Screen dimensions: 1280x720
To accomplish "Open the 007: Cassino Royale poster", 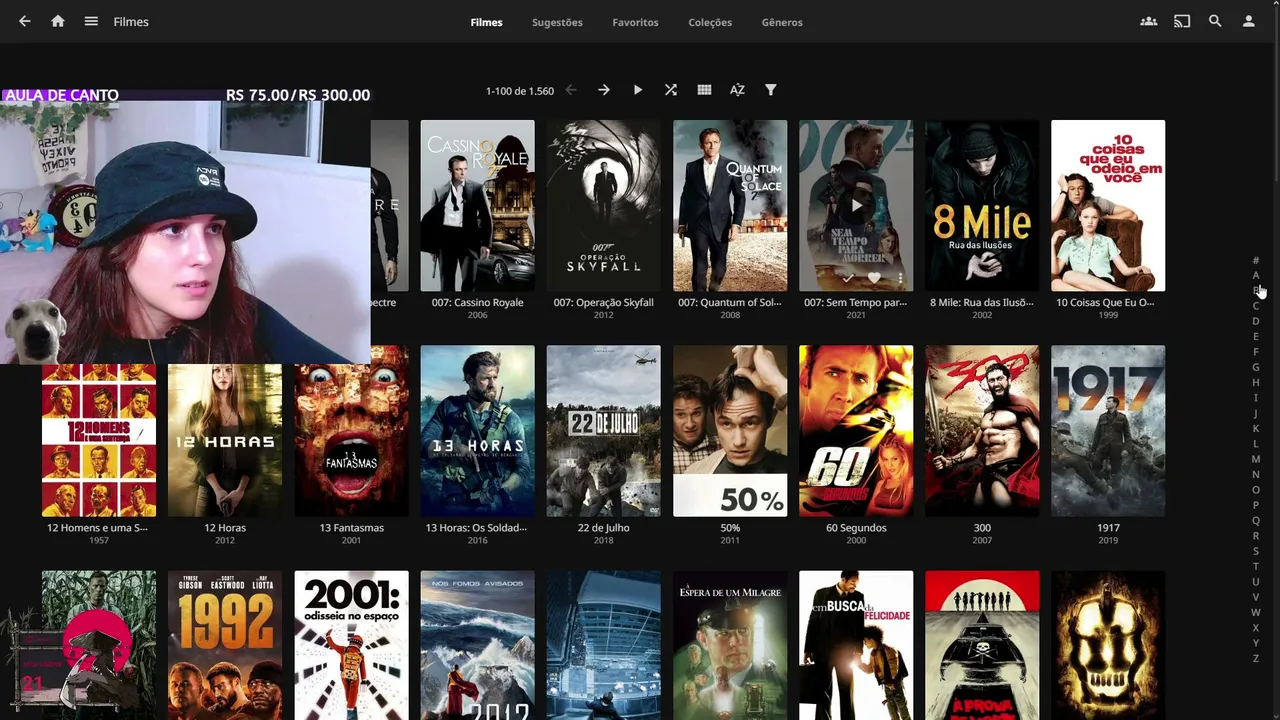I will [x=478, y=205].
